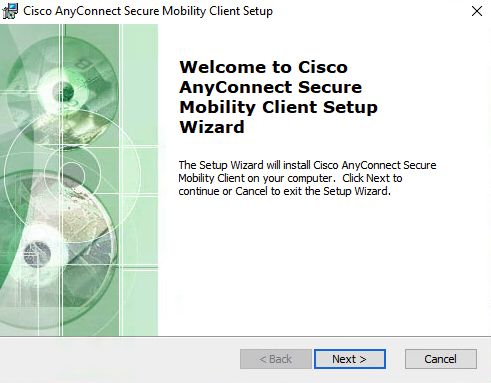This screenshot has width=491, height=383.
Task: Cancel the Setup Wizard
Action: [x=441, y=359]
